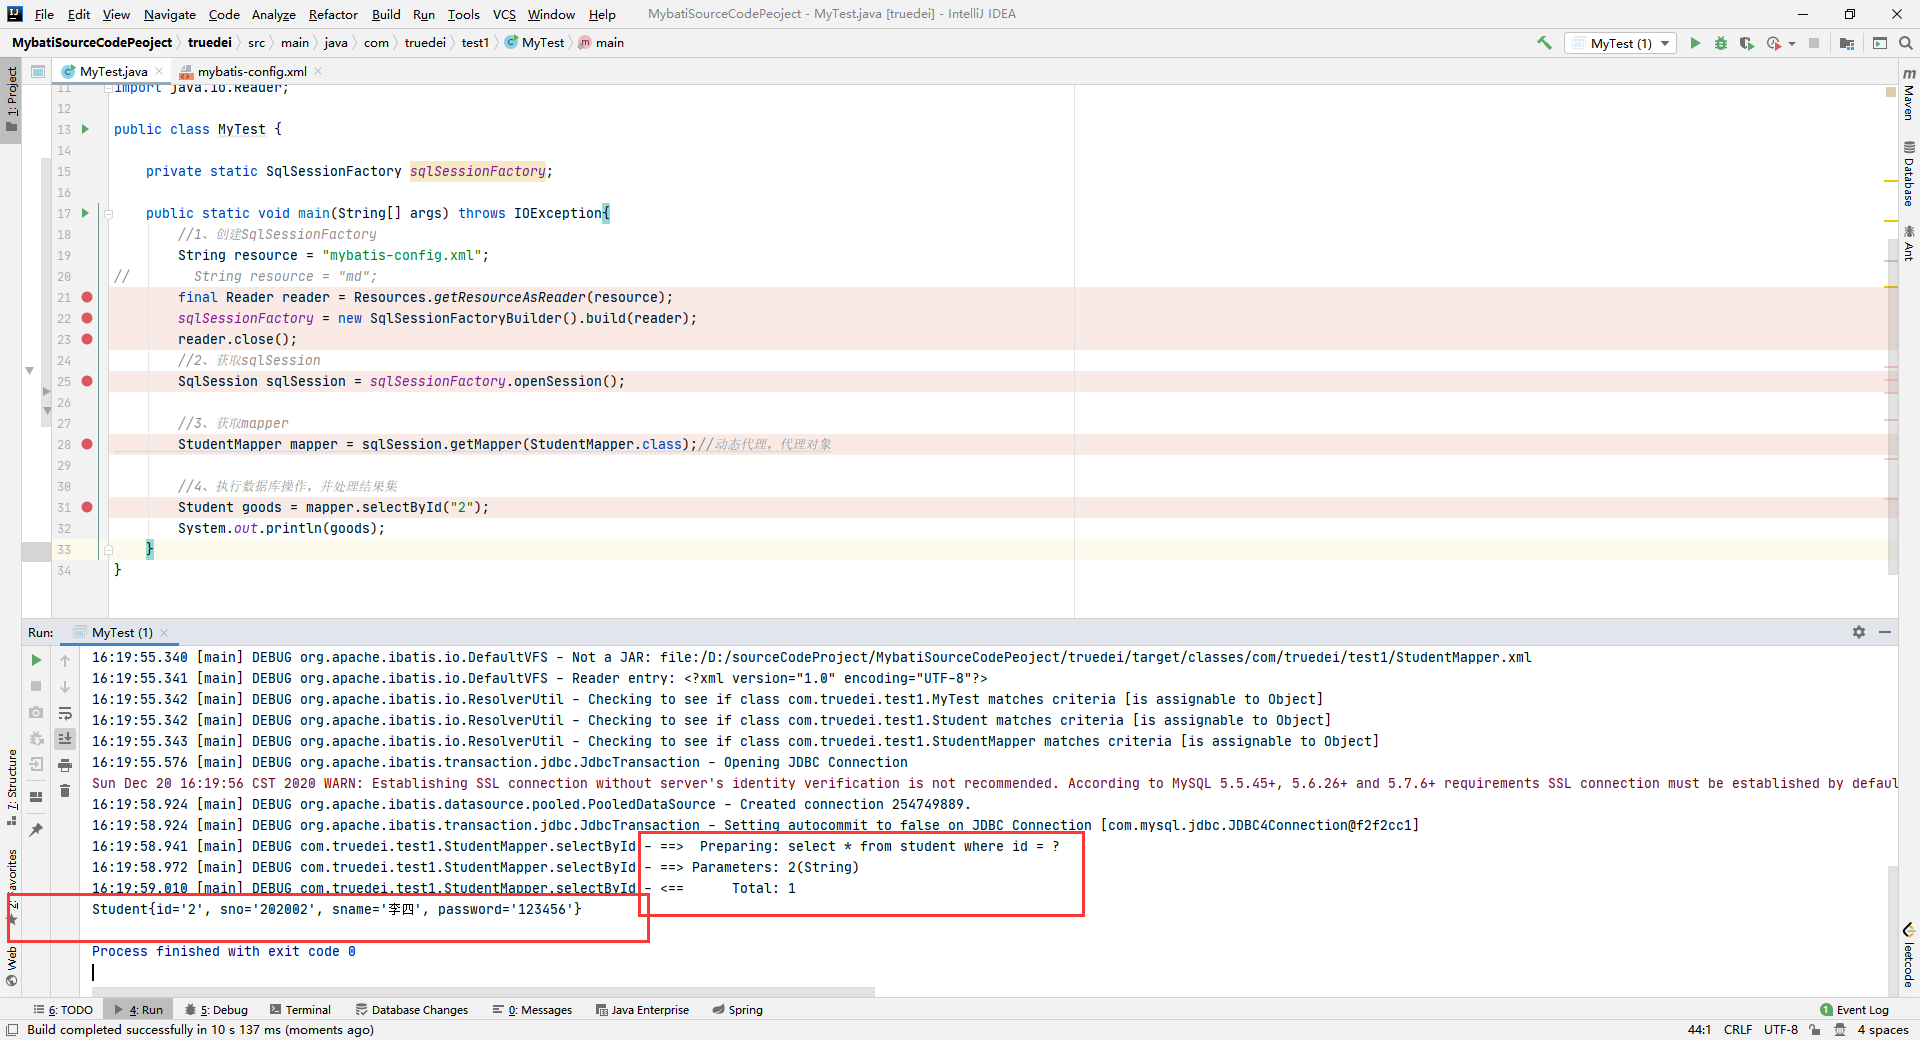Screen dimensions: 1920x1040
Task: Open the Project tool window stripe
Action: point(11,100)
